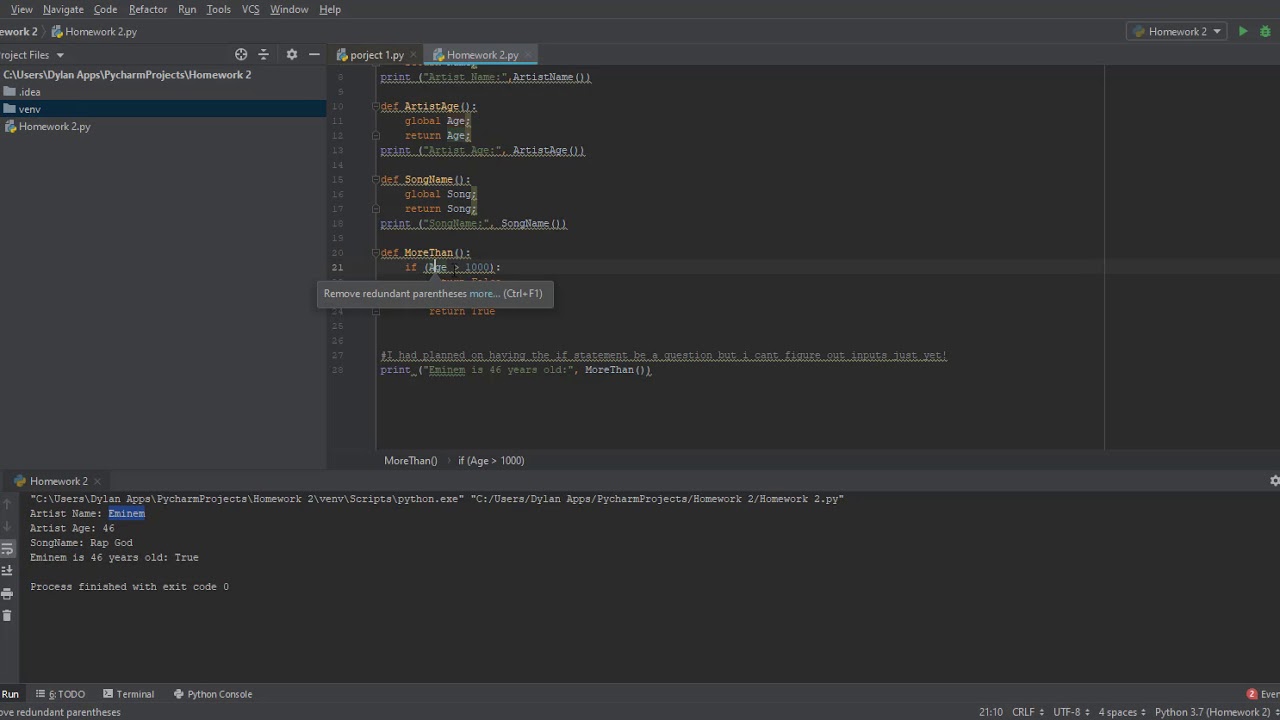The width and height of the screenshot is (1280, 720).
Task: Open the Navigate menu
Action: tap(63, 9)
